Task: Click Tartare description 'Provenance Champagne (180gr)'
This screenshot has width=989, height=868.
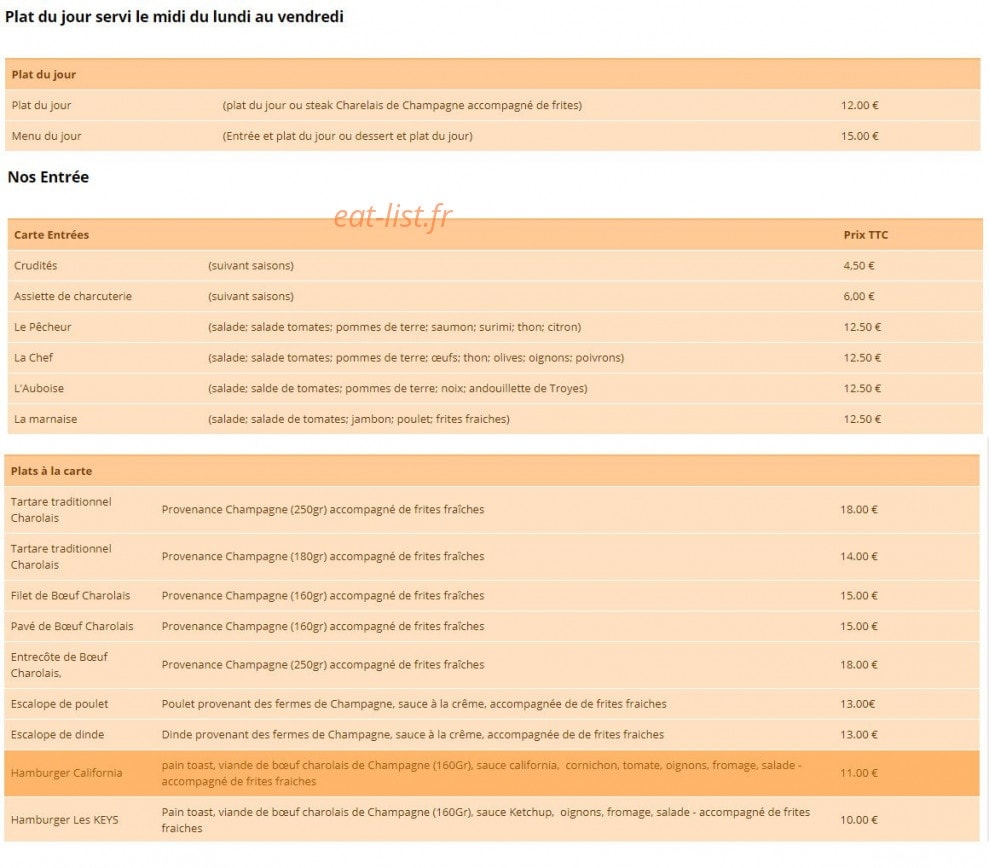Action: click(322, 556)
